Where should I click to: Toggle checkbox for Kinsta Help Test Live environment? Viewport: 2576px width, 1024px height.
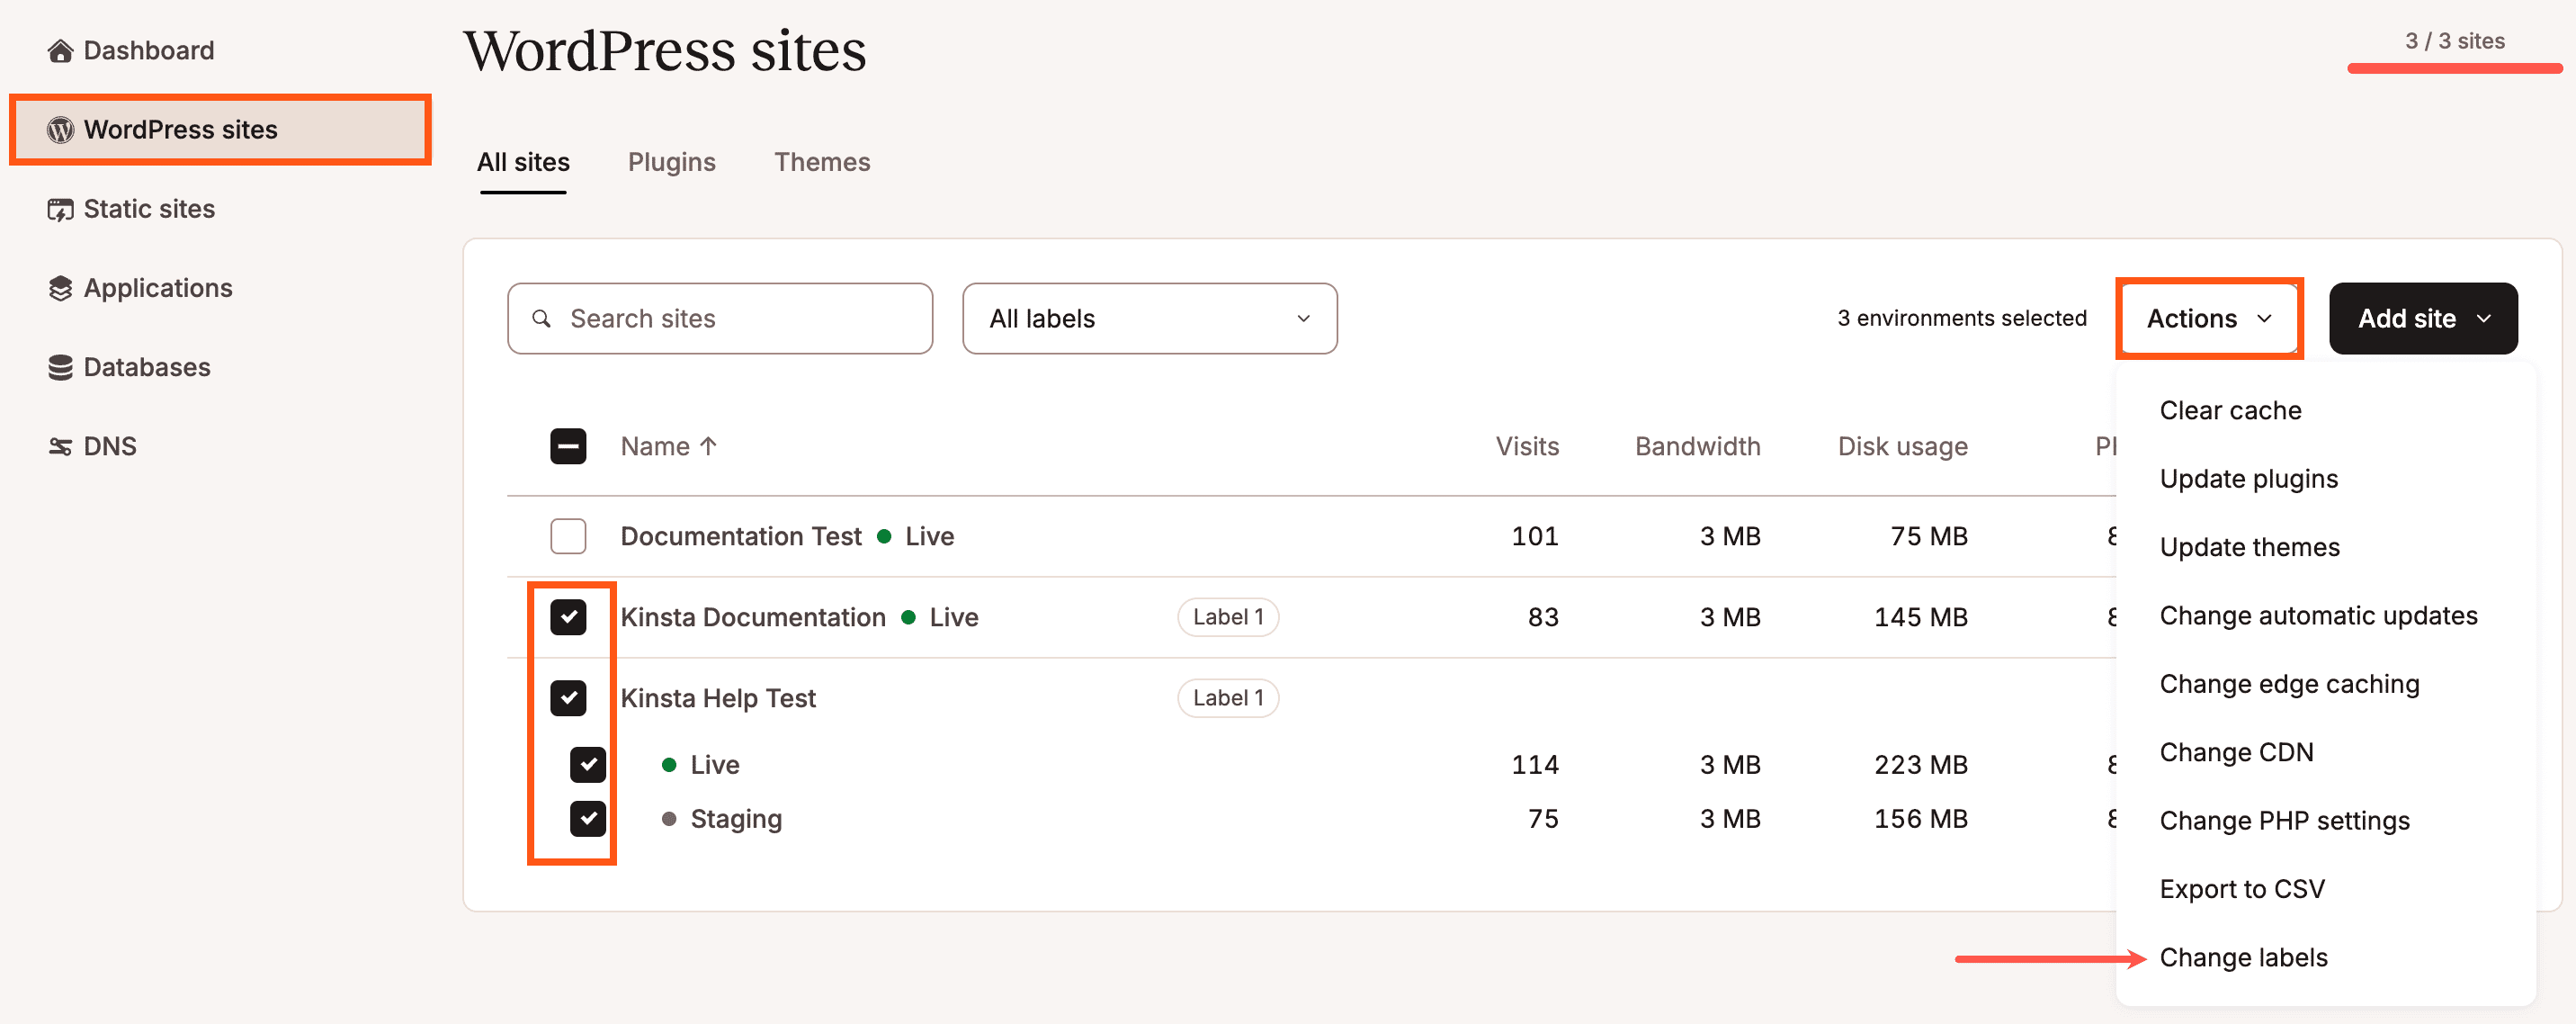588,763
